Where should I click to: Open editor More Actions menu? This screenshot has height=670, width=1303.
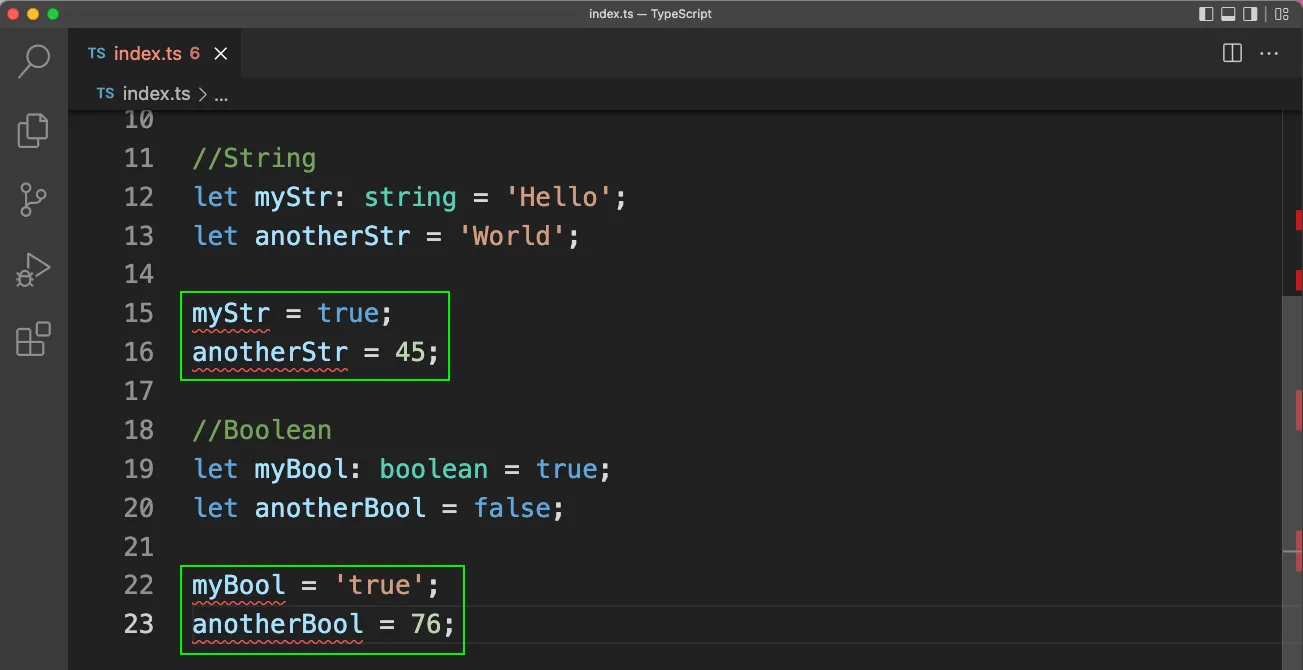(x=1269, y=53)
